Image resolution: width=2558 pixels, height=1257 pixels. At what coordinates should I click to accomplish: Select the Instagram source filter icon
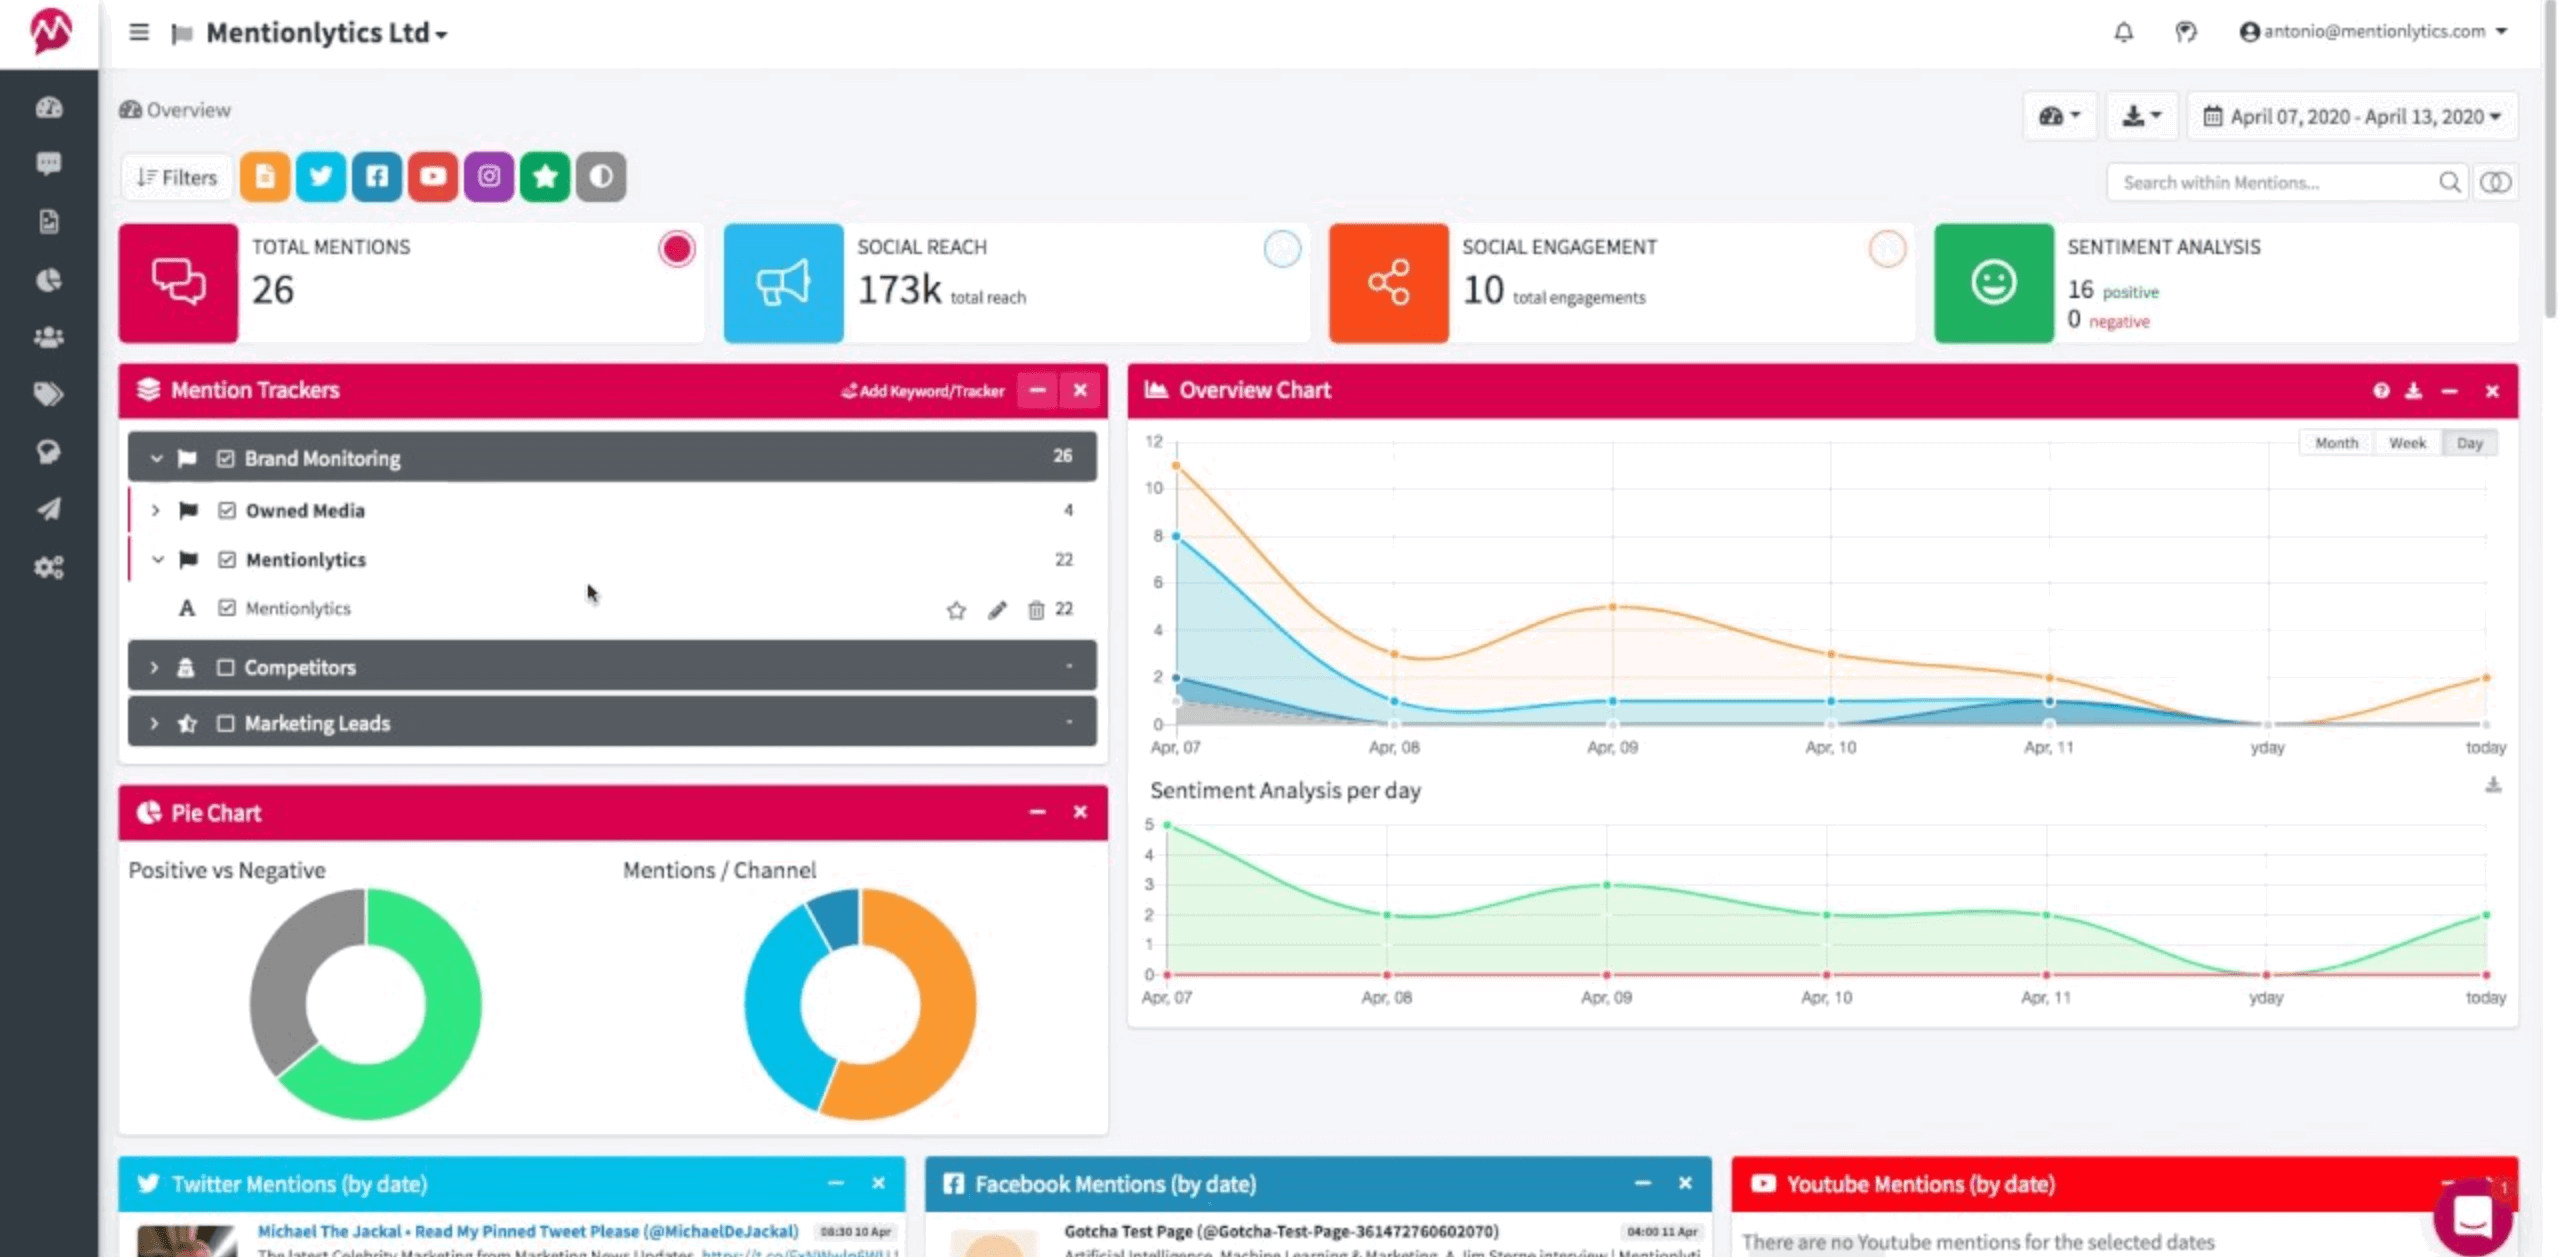pos(489,177)
